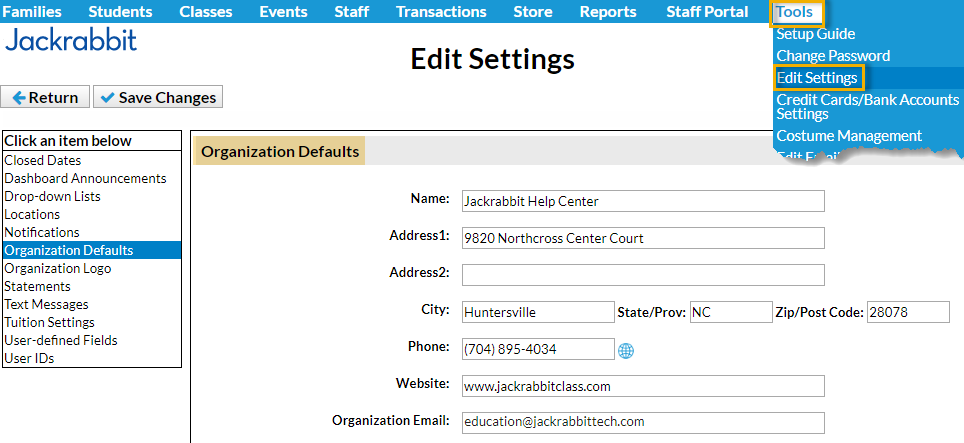The image size is (964, 443).
Task: Select Organization Defaults item
Action: pyautogui.click(x=92, y=250)
